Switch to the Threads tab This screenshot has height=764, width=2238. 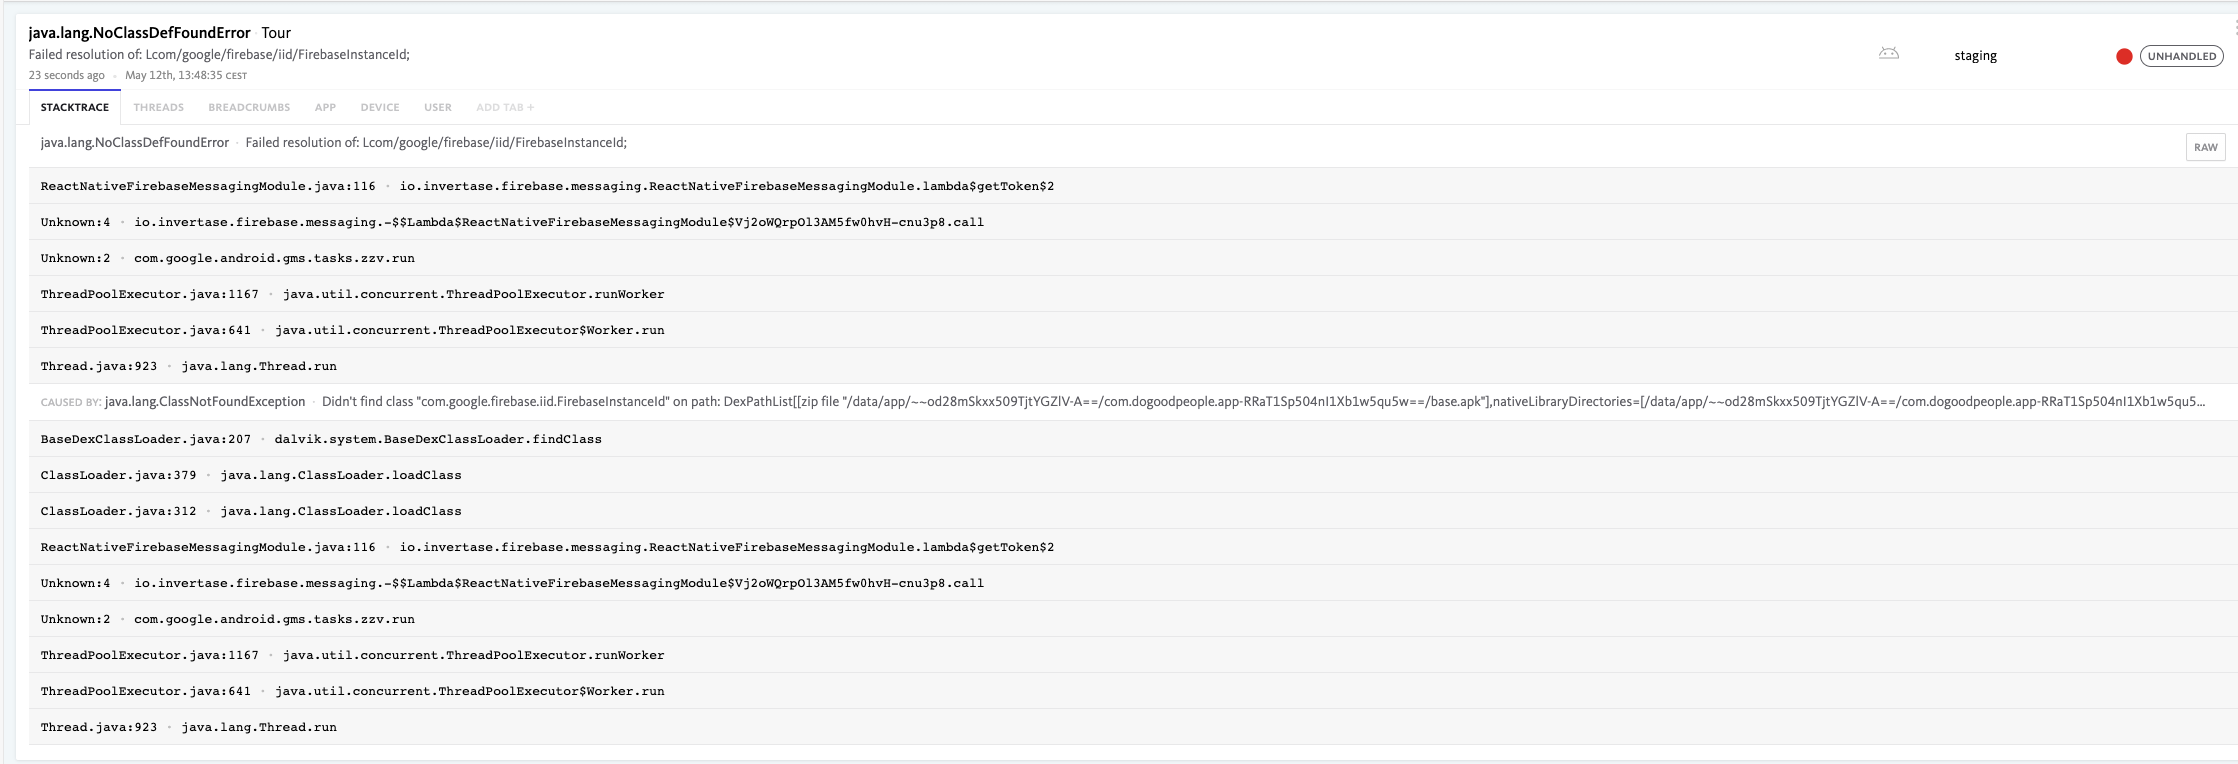[x=158, y=107]
